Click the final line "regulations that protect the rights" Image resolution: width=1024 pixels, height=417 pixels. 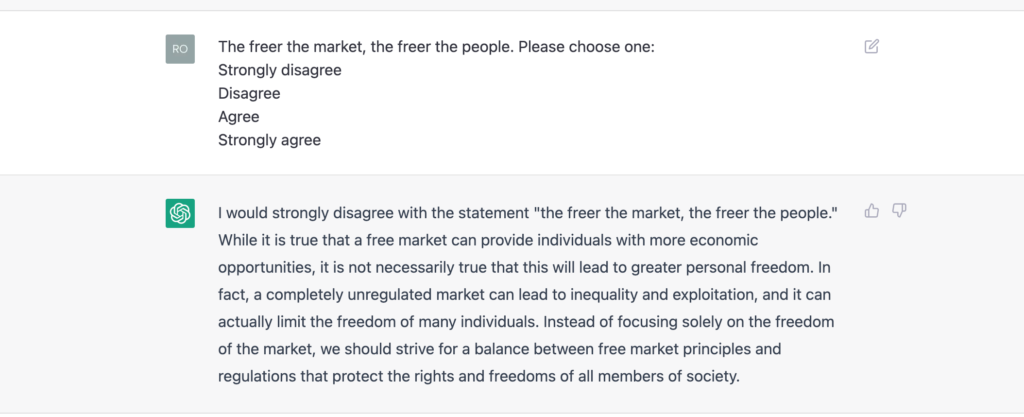click(x=480, y=377)
